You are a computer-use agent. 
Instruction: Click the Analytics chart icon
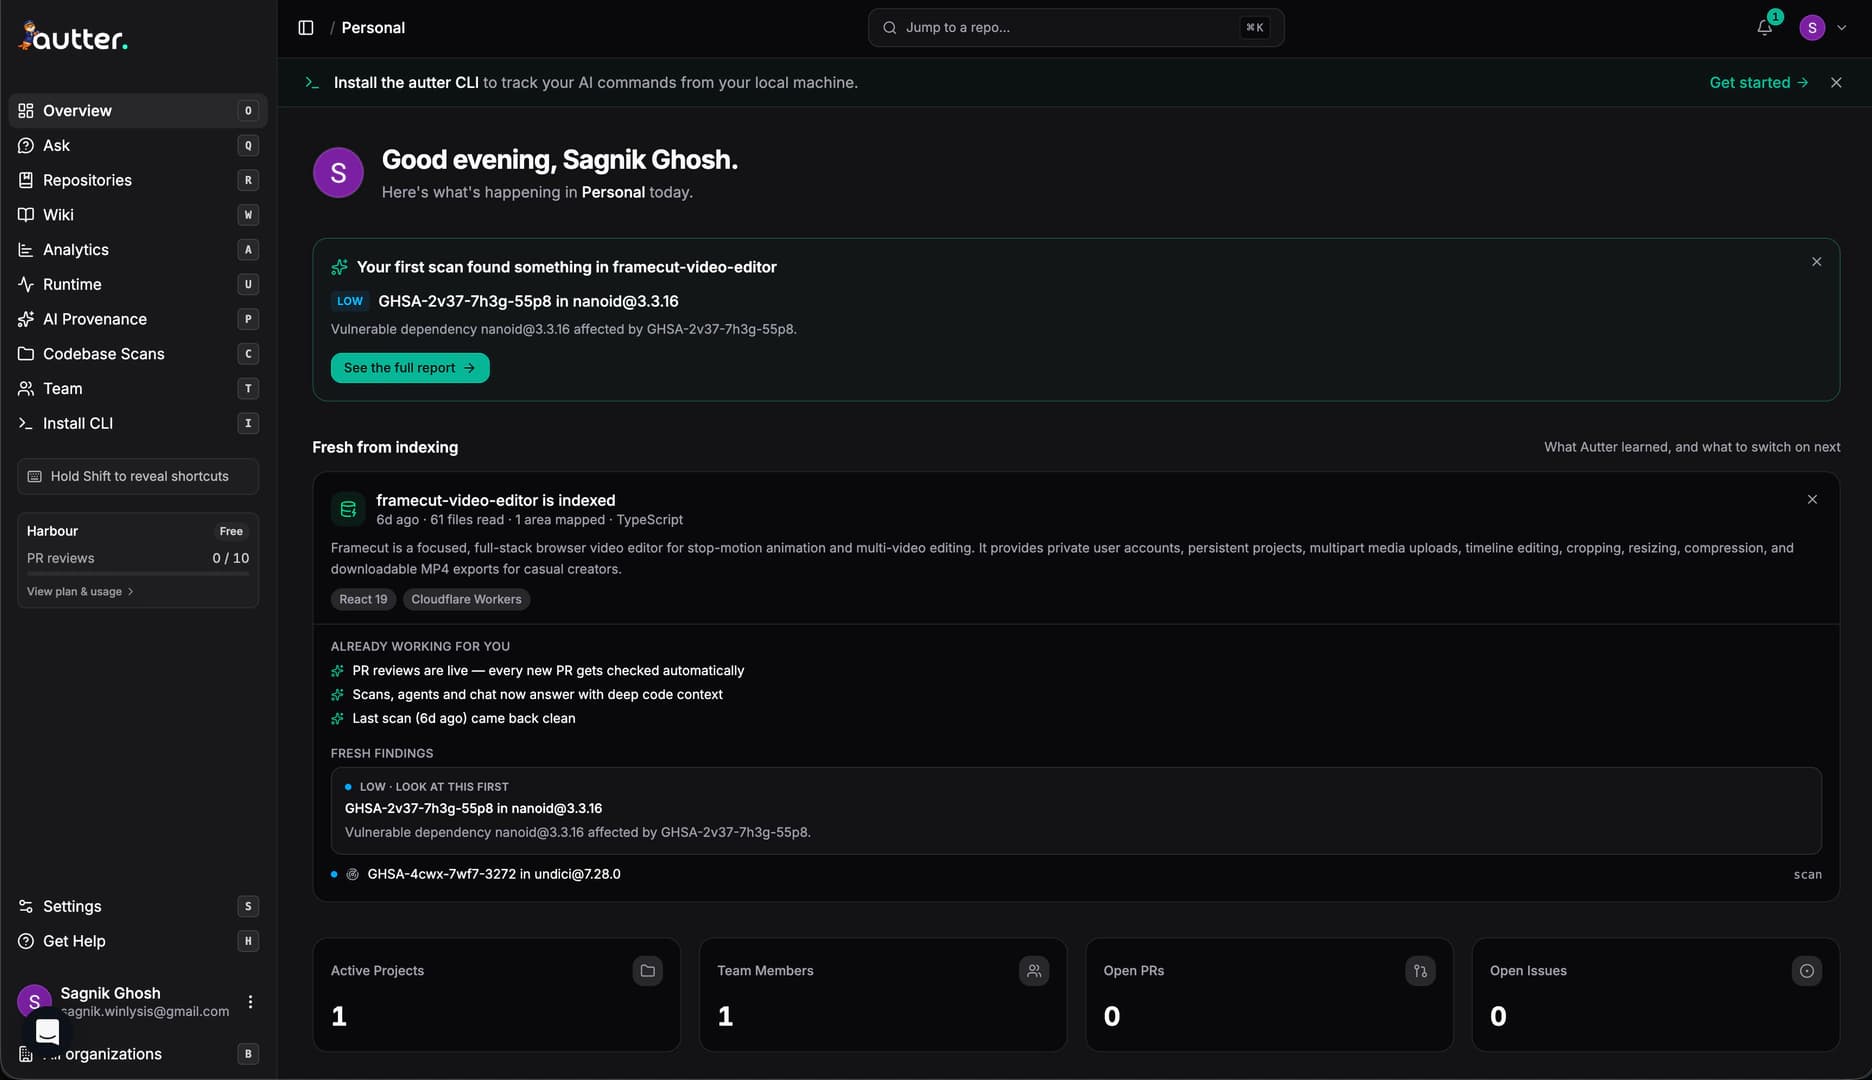coord(26,250)
